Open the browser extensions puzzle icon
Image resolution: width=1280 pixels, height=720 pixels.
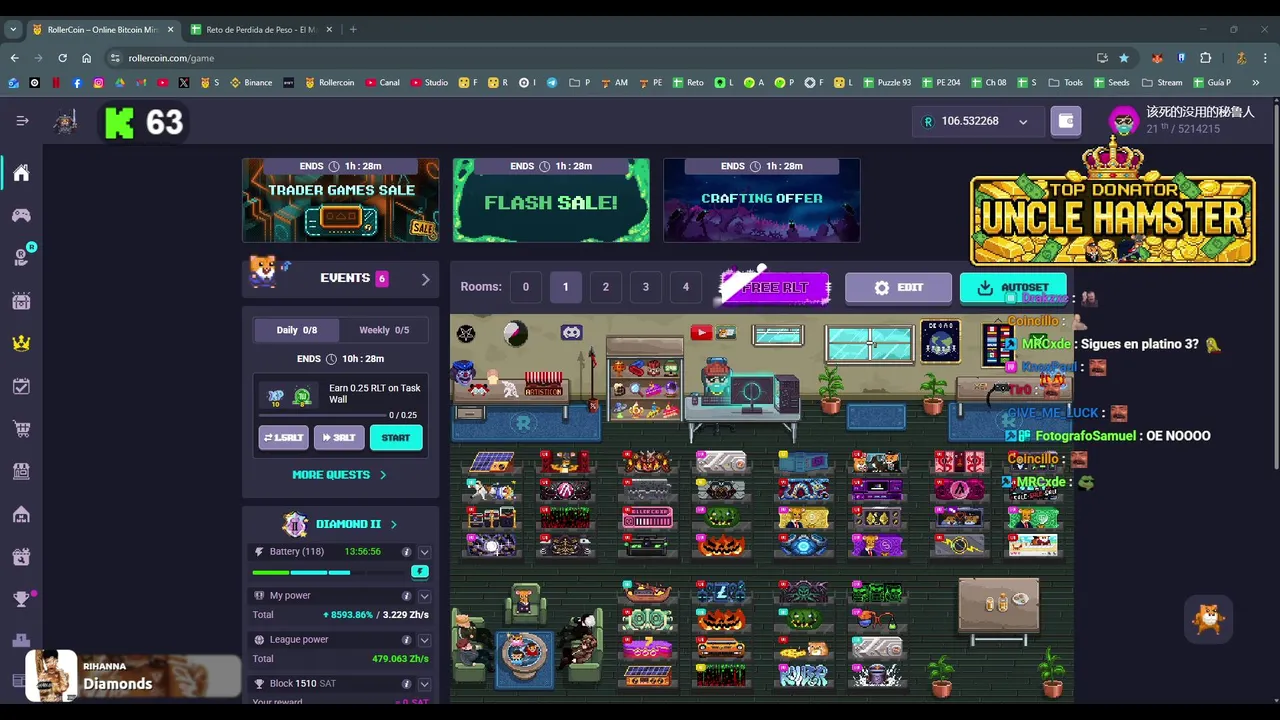(1205, 58)
